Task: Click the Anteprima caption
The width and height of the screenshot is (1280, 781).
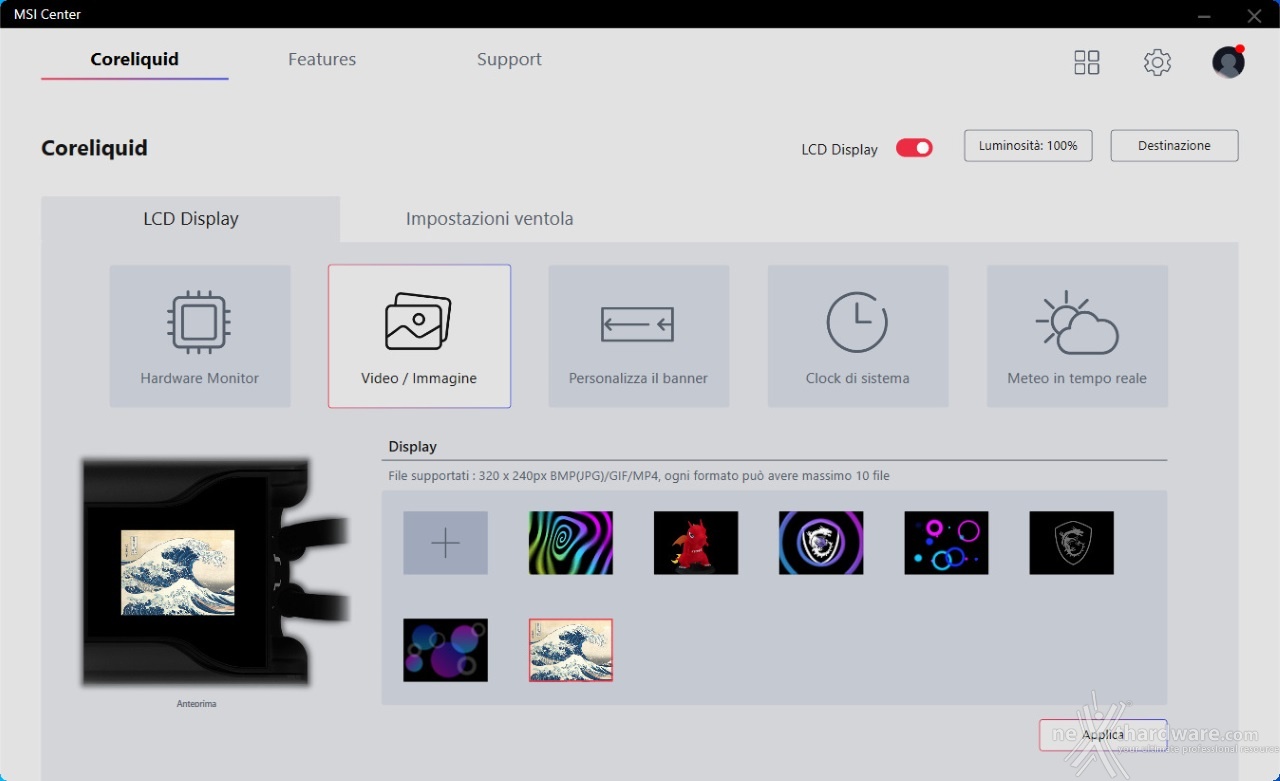Action: coord(196,704)
